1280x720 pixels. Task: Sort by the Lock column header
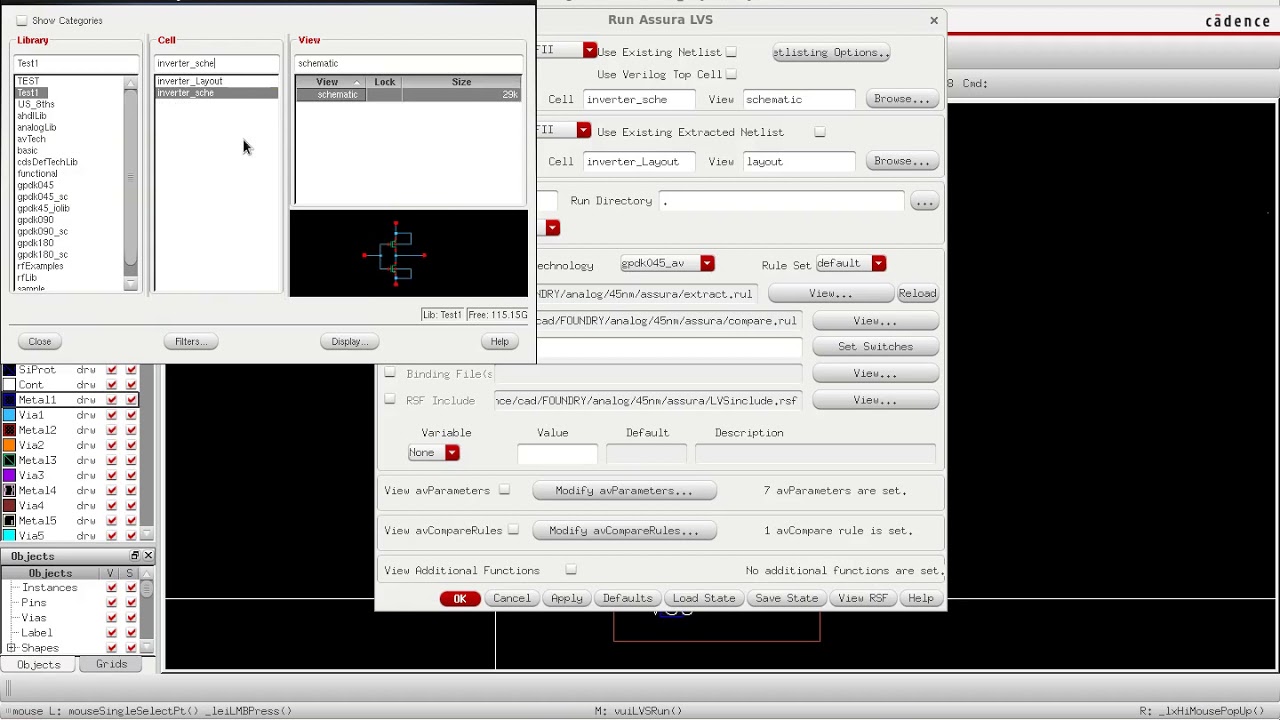point(385,82)
